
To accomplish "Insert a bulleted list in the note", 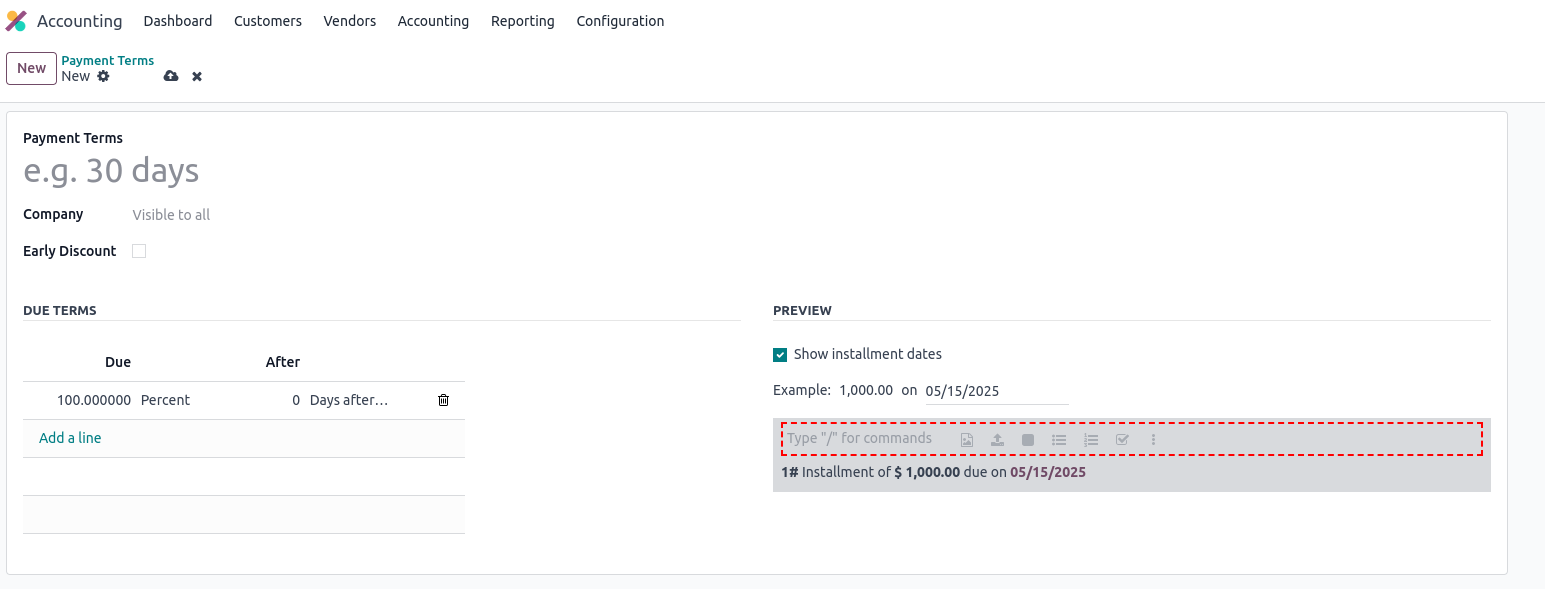I will [1059, 440].
